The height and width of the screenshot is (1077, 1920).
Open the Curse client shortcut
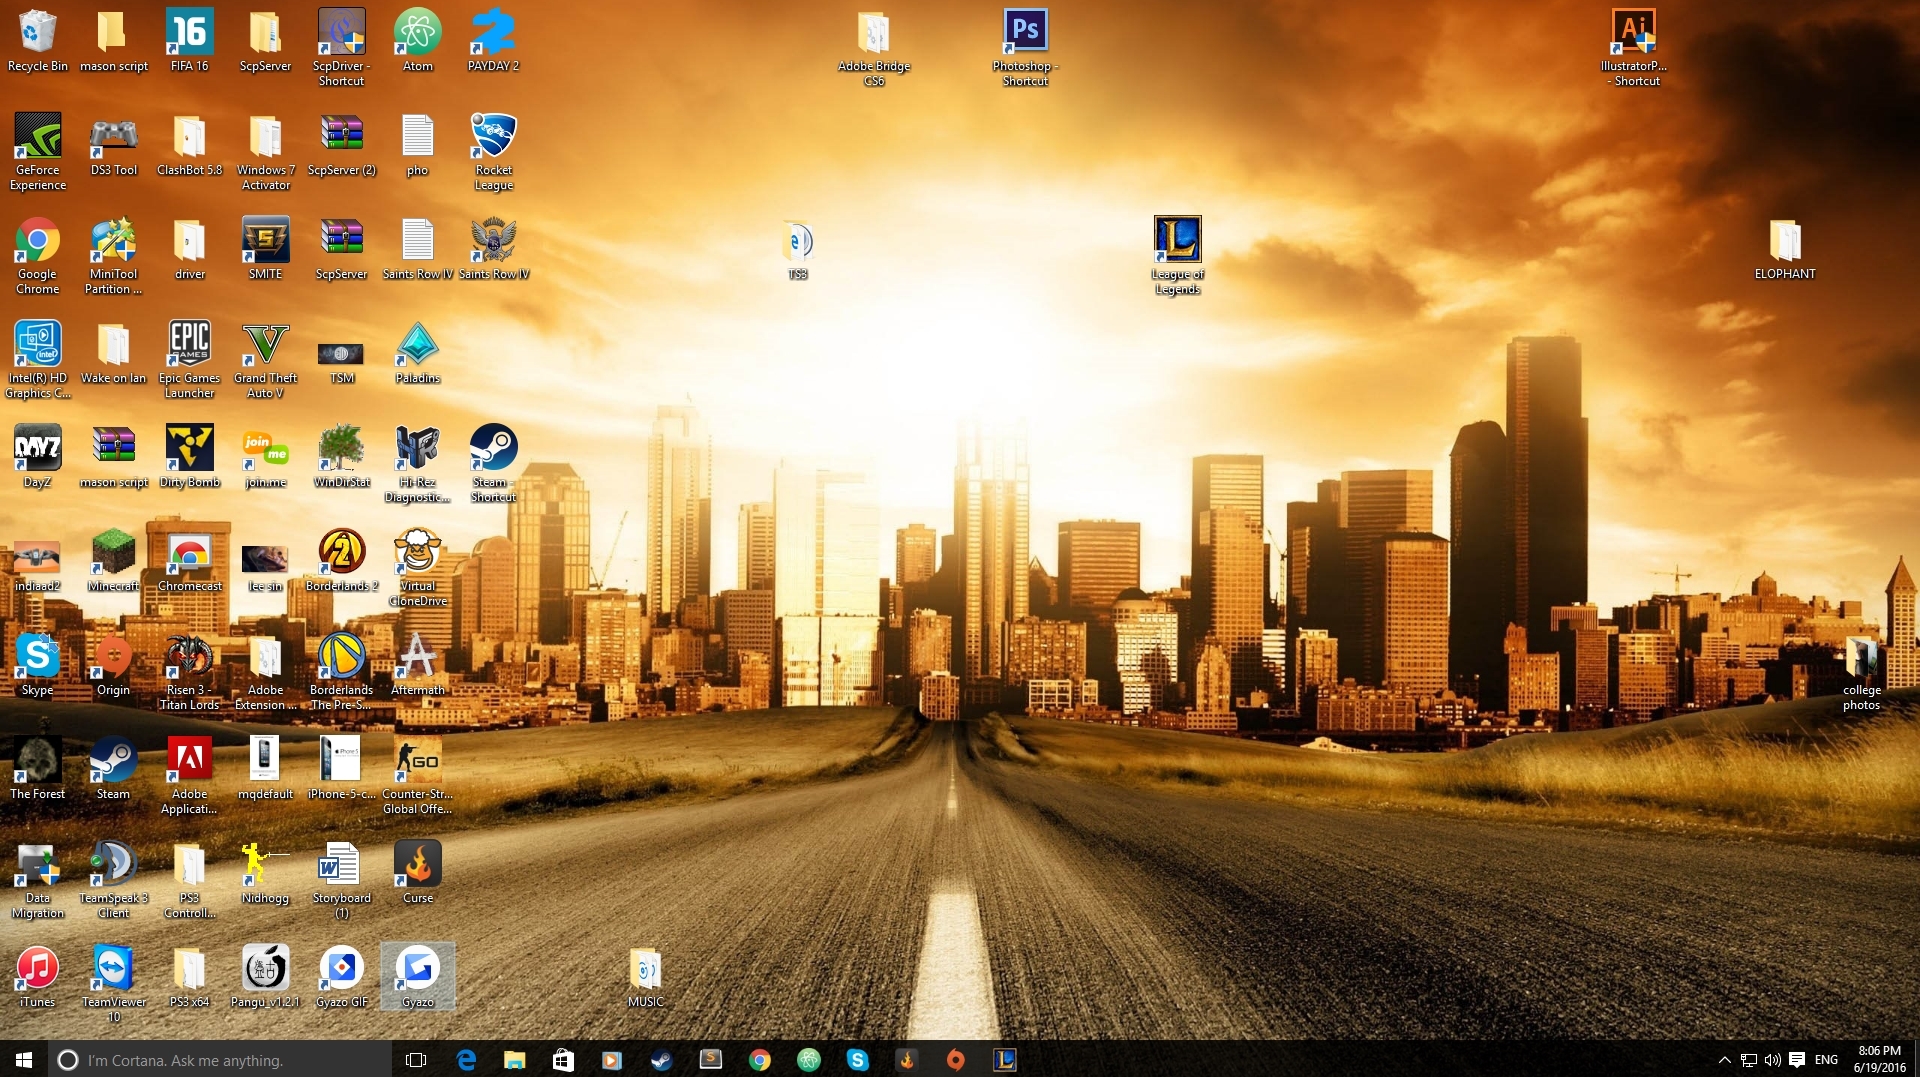click(x=417, y=873)
